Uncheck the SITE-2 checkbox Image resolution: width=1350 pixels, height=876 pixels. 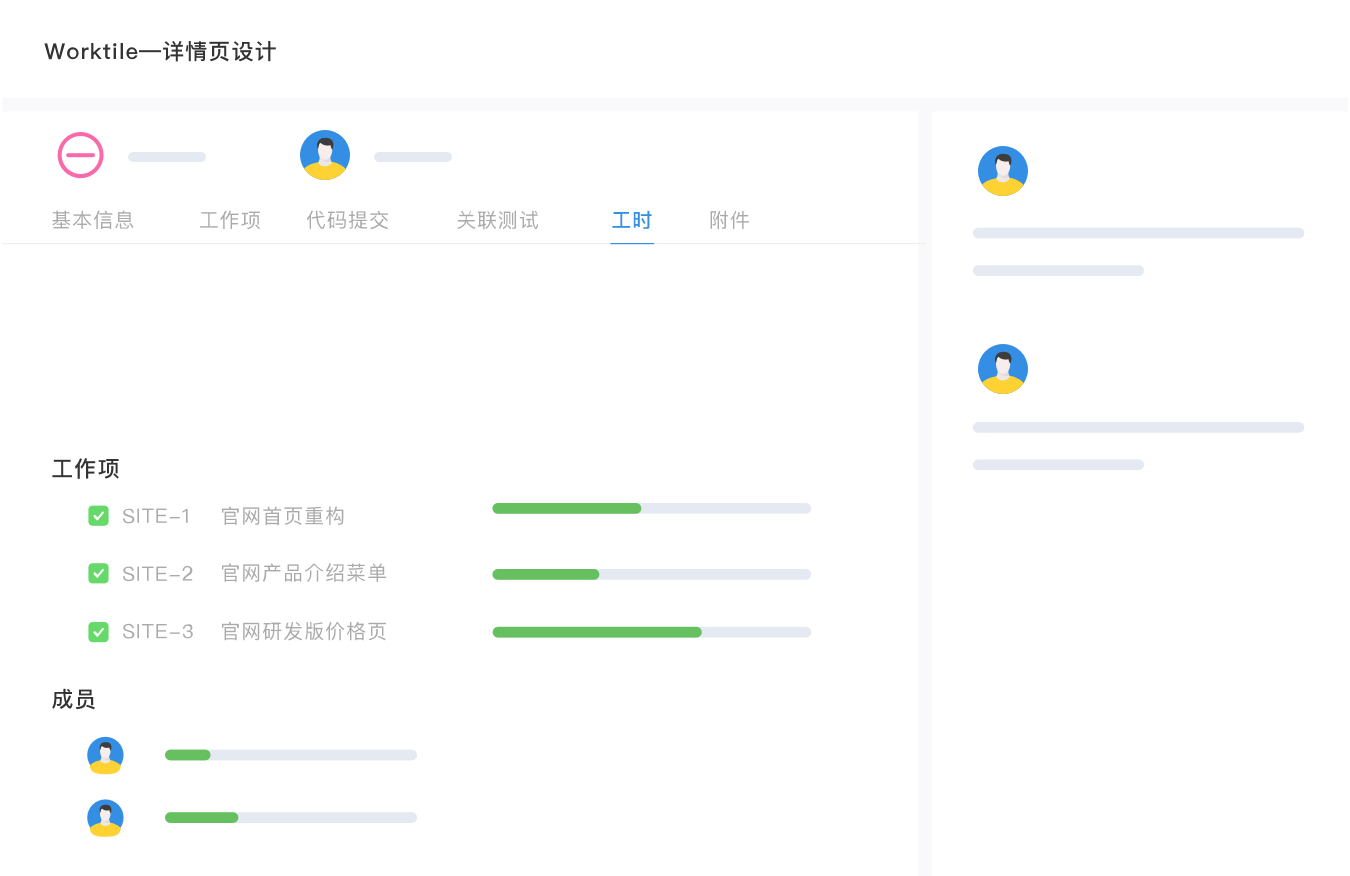(98, 573)
